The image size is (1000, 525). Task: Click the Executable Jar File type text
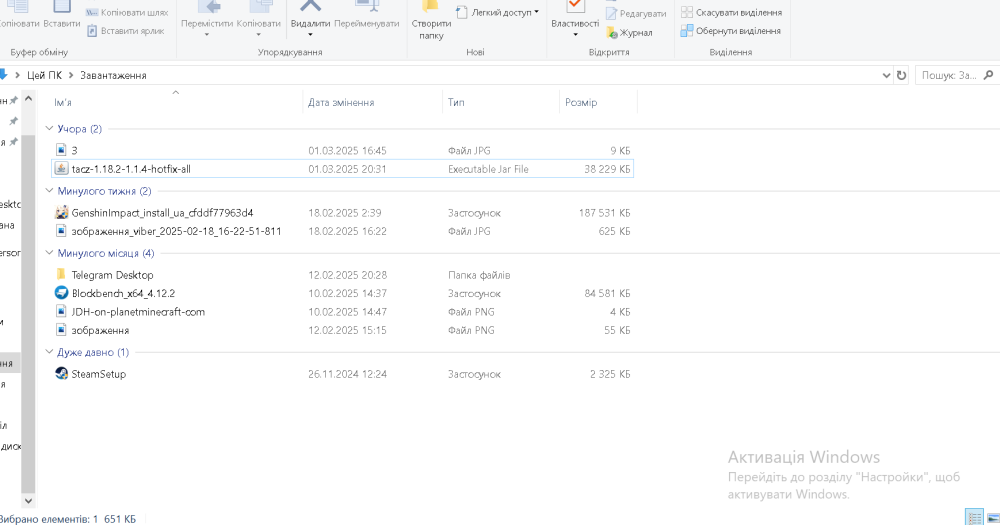(488, 169)
